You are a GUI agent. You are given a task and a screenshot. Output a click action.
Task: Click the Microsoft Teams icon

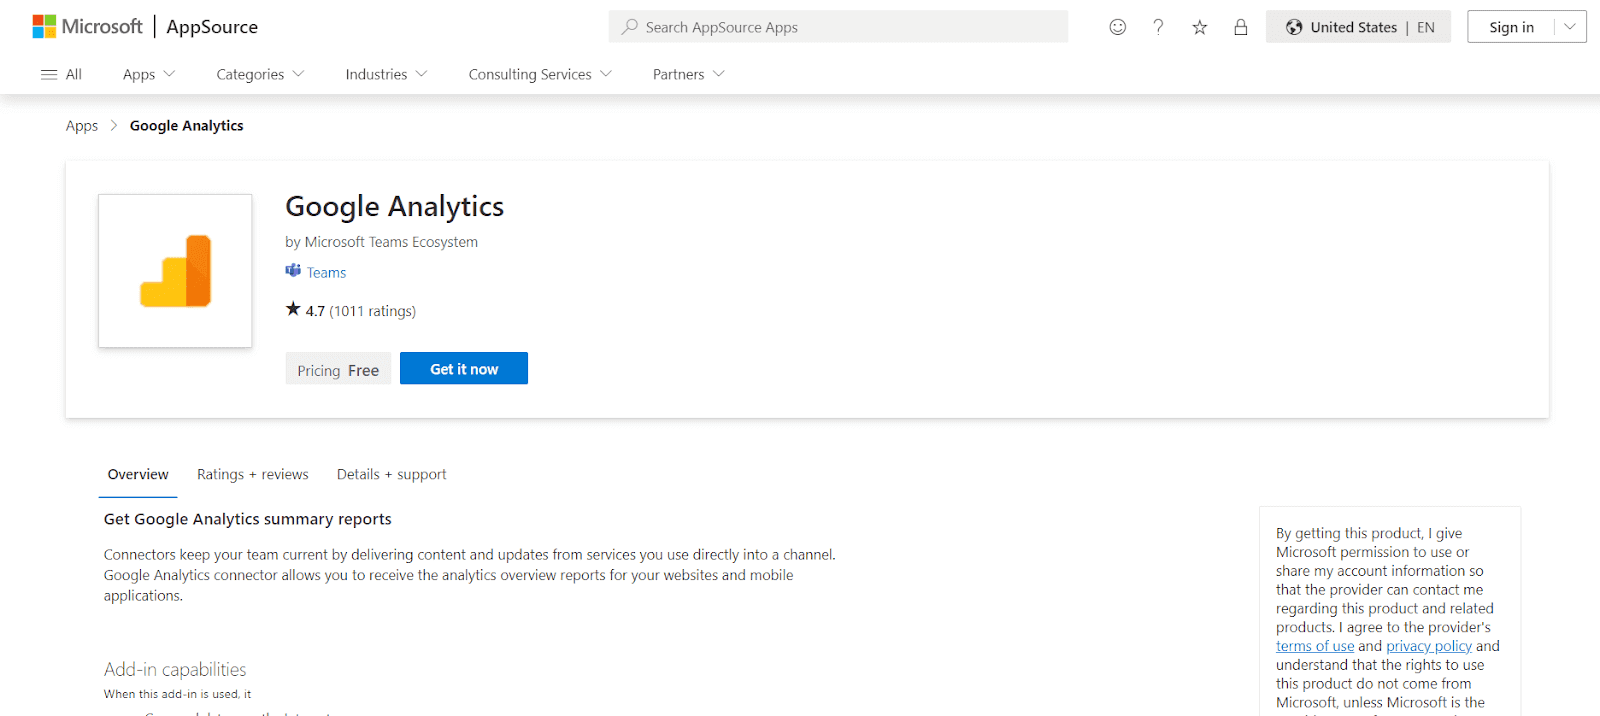(x=293, y=271)
